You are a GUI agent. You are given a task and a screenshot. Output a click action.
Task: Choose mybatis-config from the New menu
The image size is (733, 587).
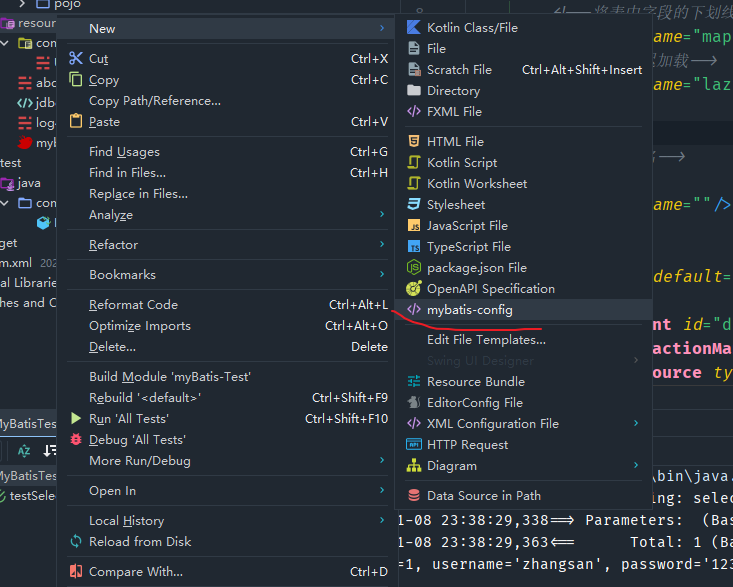click(x=469, y=310)
